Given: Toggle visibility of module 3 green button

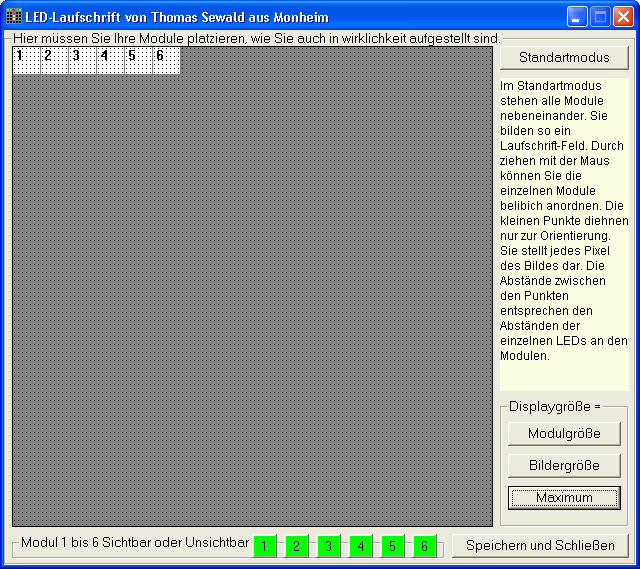Looking at the screenshot, I should click(329, 546).
